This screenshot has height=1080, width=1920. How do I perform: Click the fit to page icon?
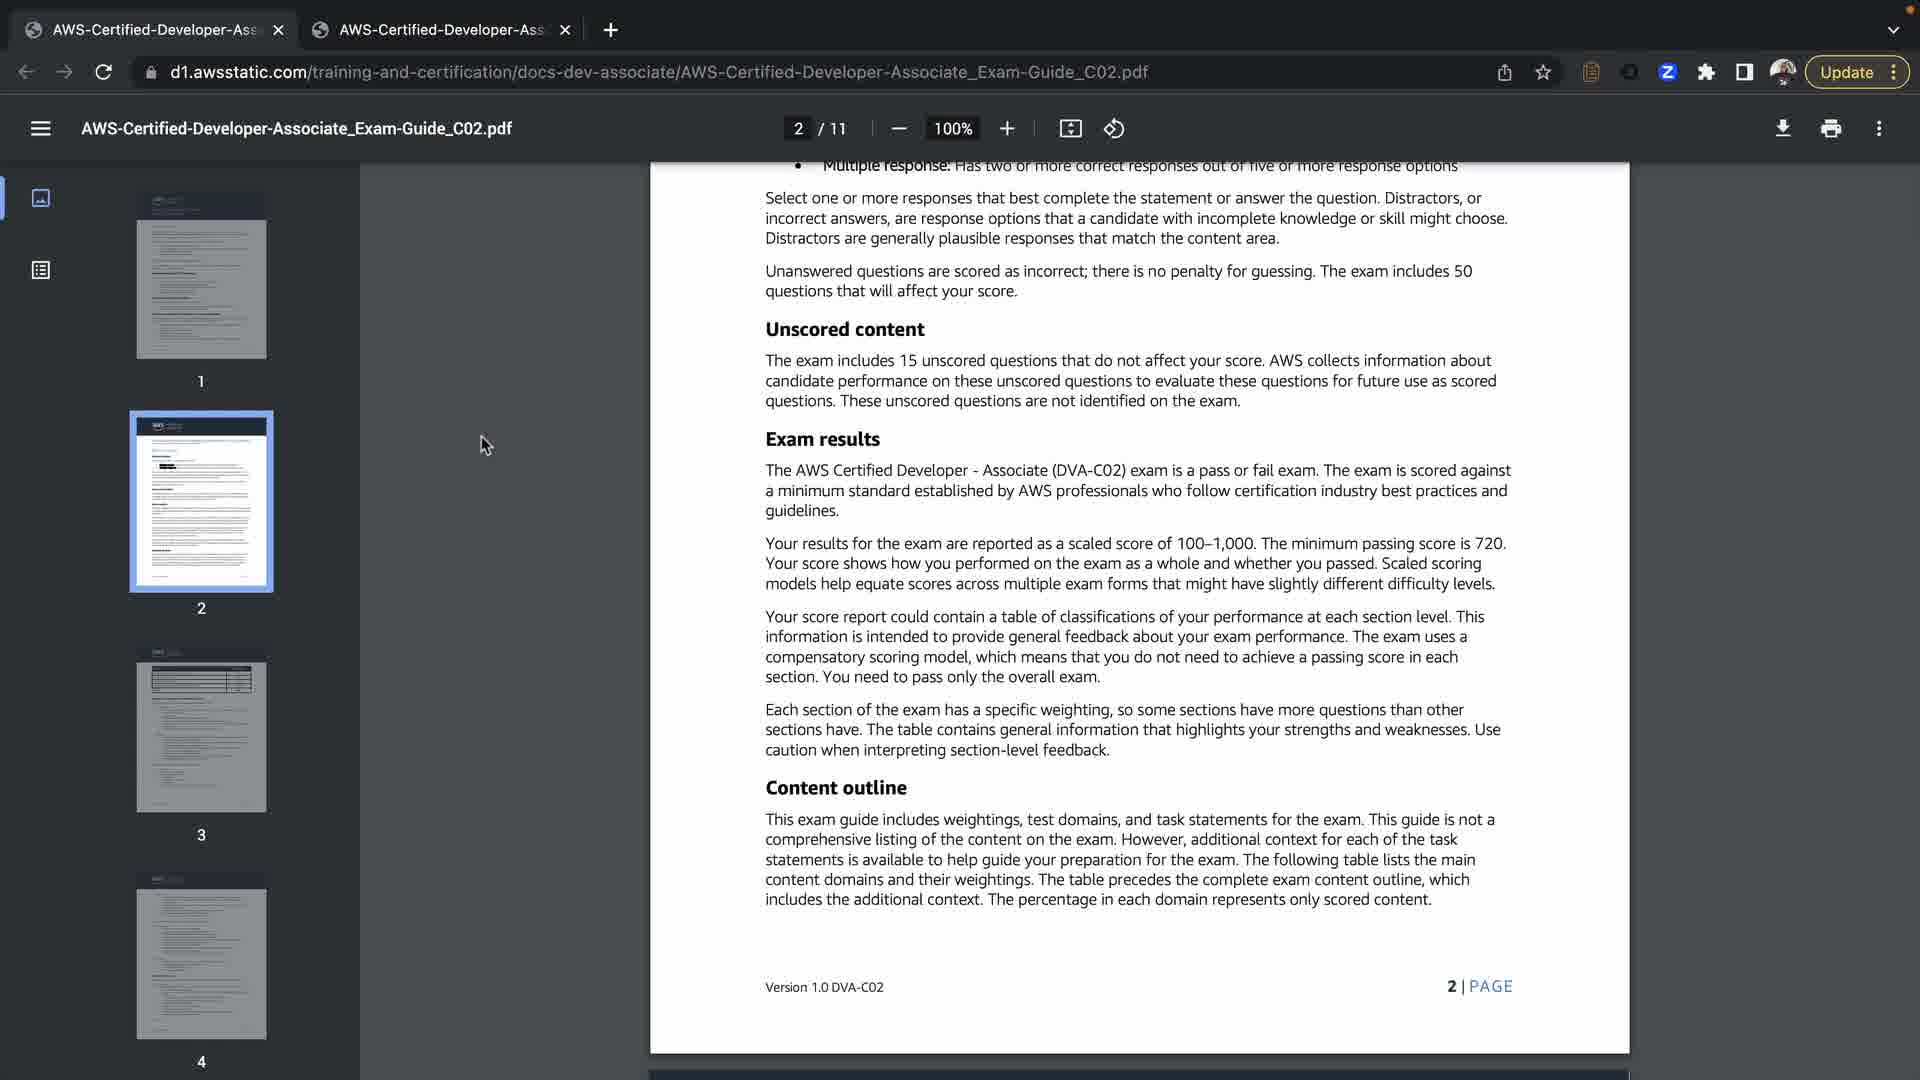coord(1070,128)
